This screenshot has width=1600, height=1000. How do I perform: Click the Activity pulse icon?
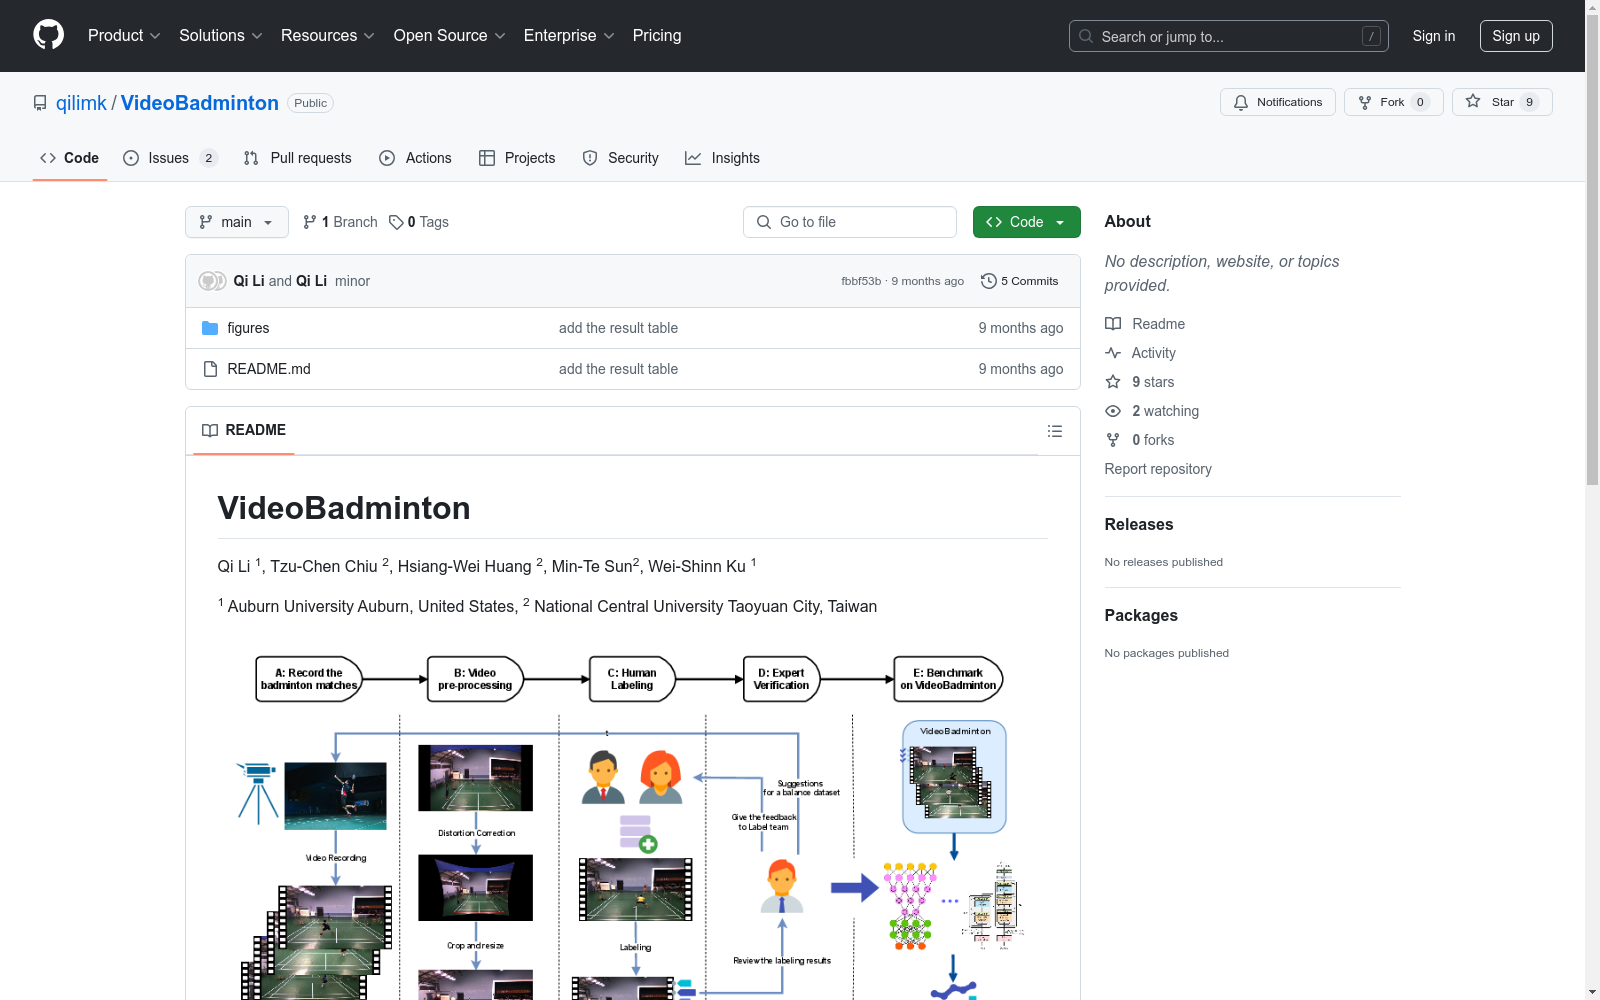point(1113,353)
